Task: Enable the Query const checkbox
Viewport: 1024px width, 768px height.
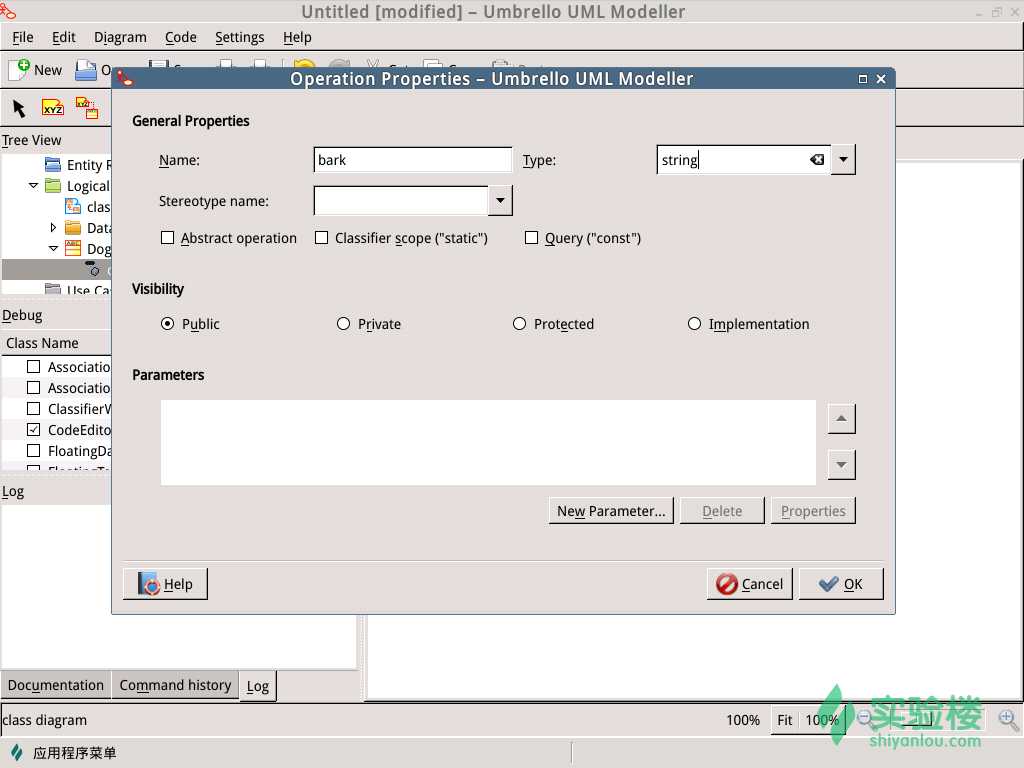Action: point(532,238)
